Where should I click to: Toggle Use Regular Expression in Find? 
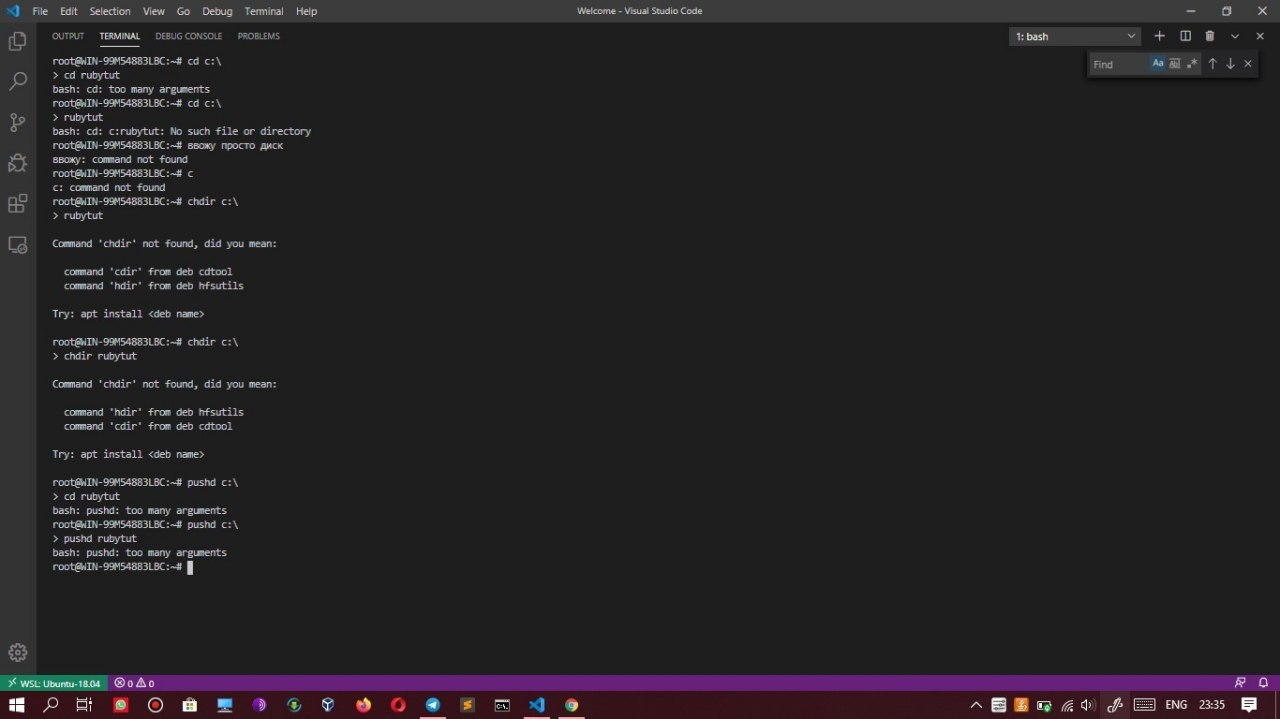coord(1192,64)
